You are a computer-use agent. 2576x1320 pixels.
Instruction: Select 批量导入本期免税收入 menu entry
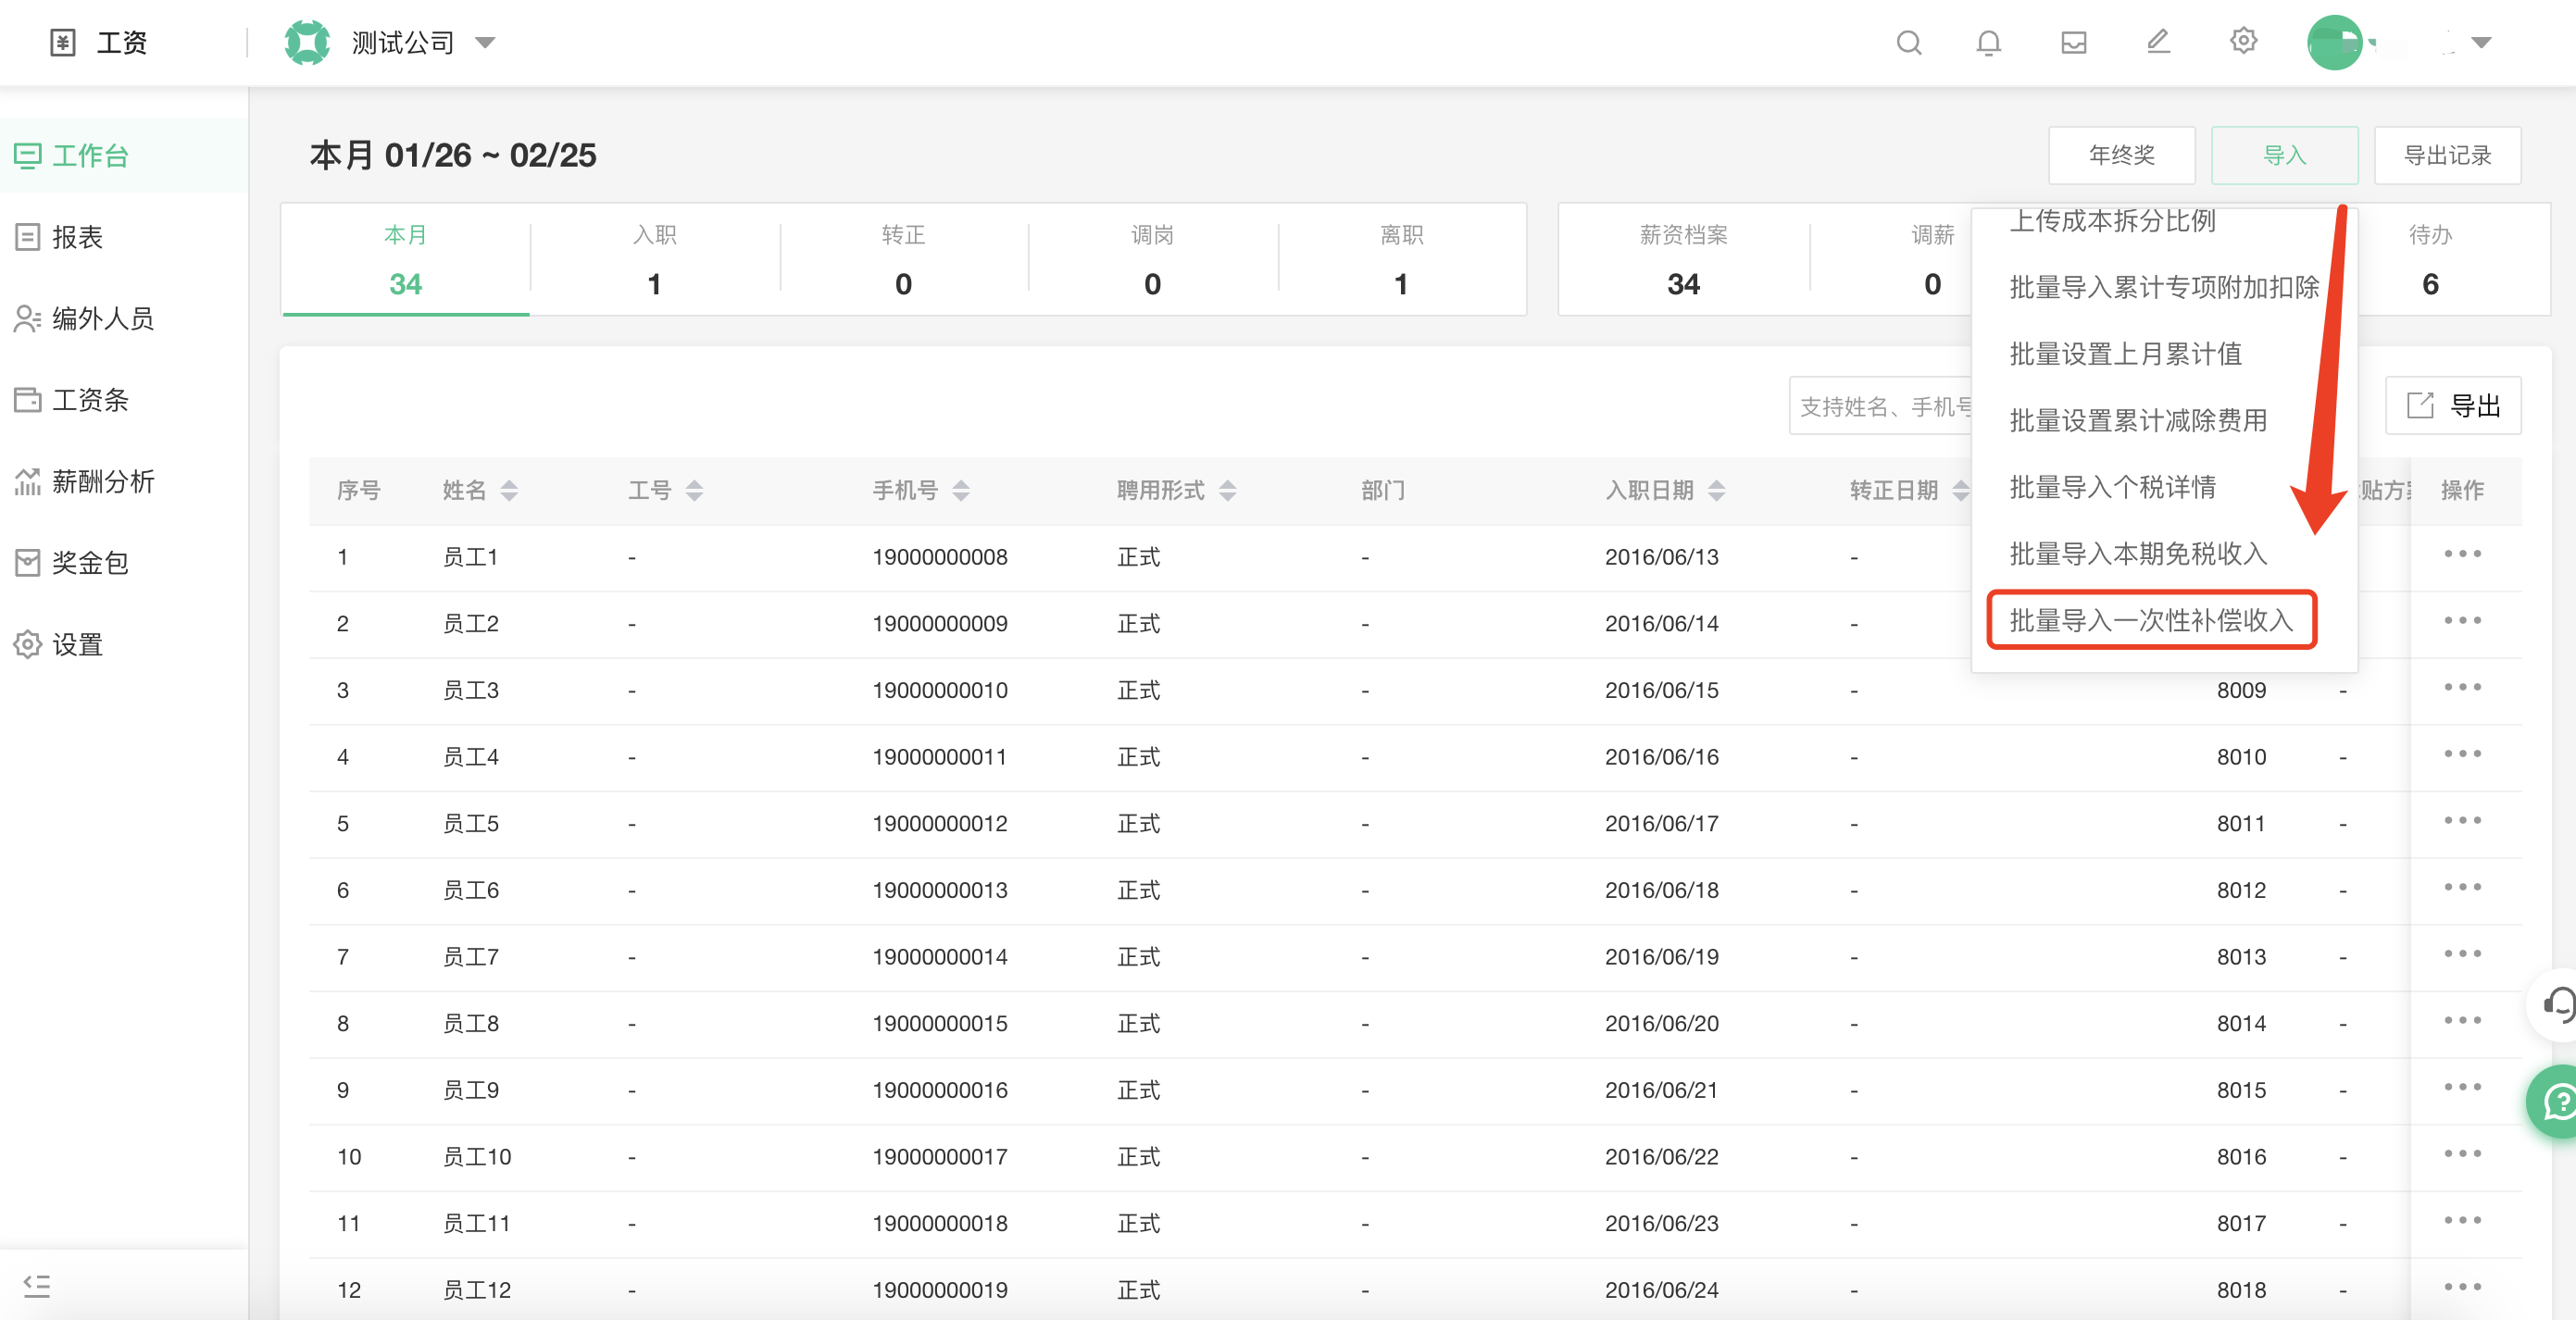tap(2138, 553)
